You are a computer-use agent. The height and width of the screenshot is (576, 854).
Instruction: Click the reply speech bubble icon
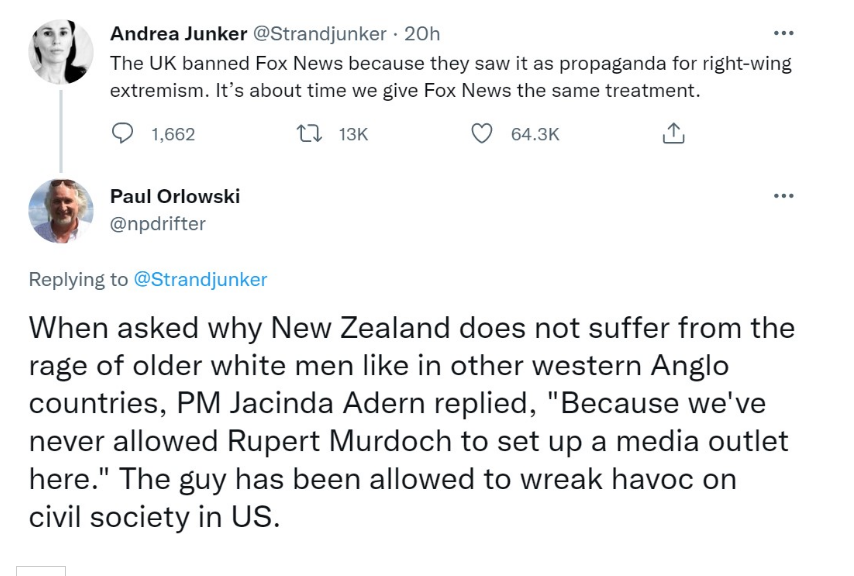[x=123, y=133]
